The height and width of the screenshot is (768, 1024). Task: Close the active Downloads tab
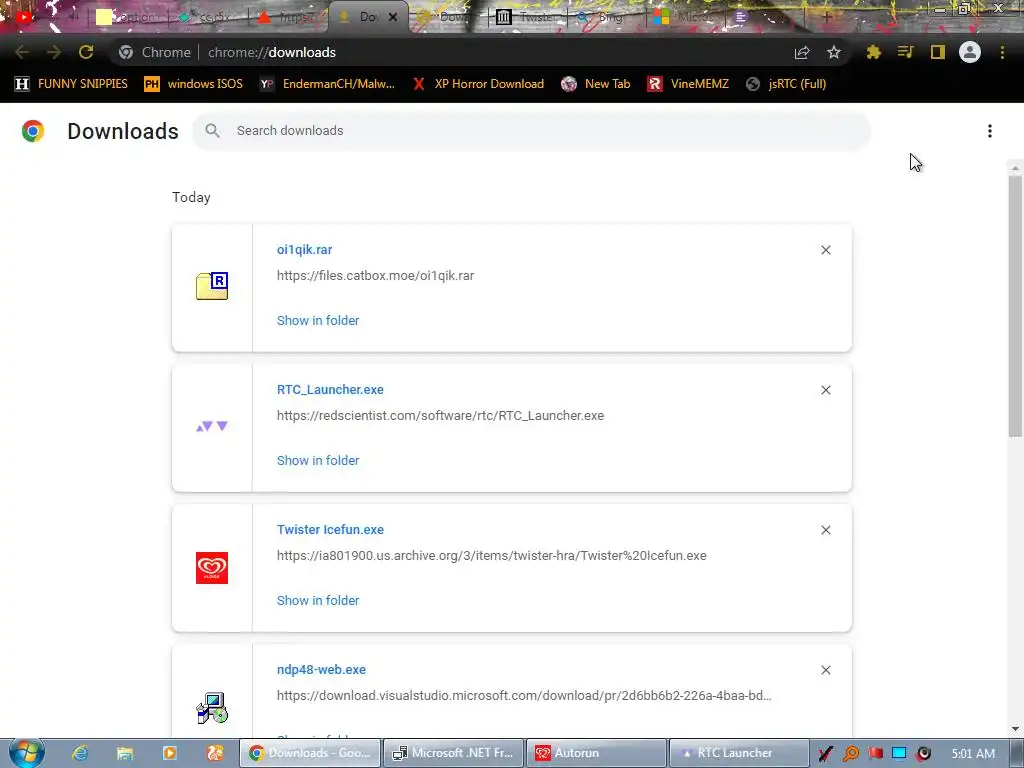[x=393, y=17]
